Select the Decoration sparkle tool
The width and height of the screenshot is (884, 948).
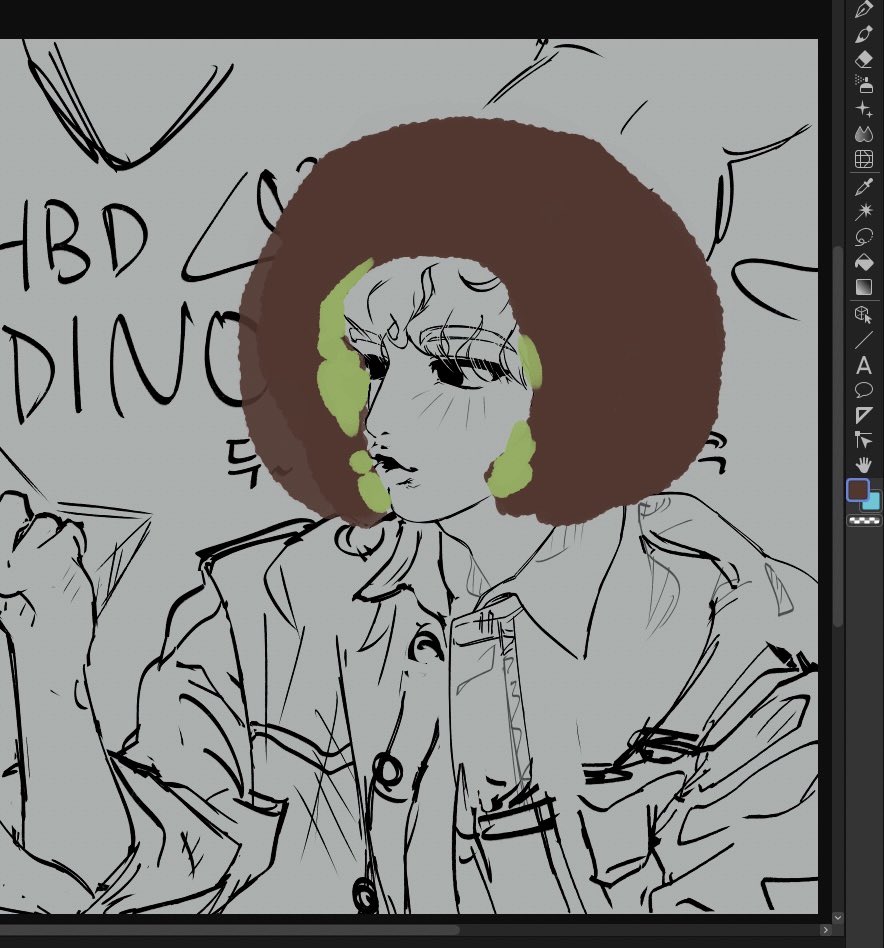[864, 109]
